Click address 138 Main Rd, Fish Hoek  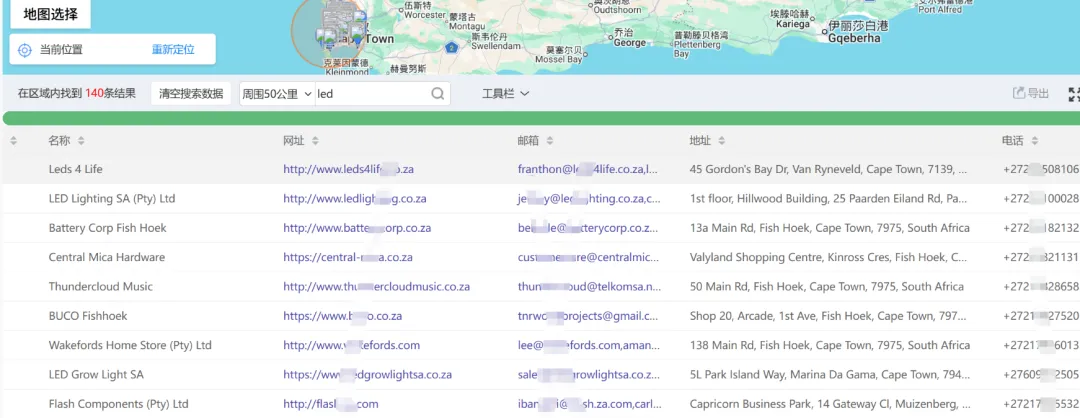830,346
